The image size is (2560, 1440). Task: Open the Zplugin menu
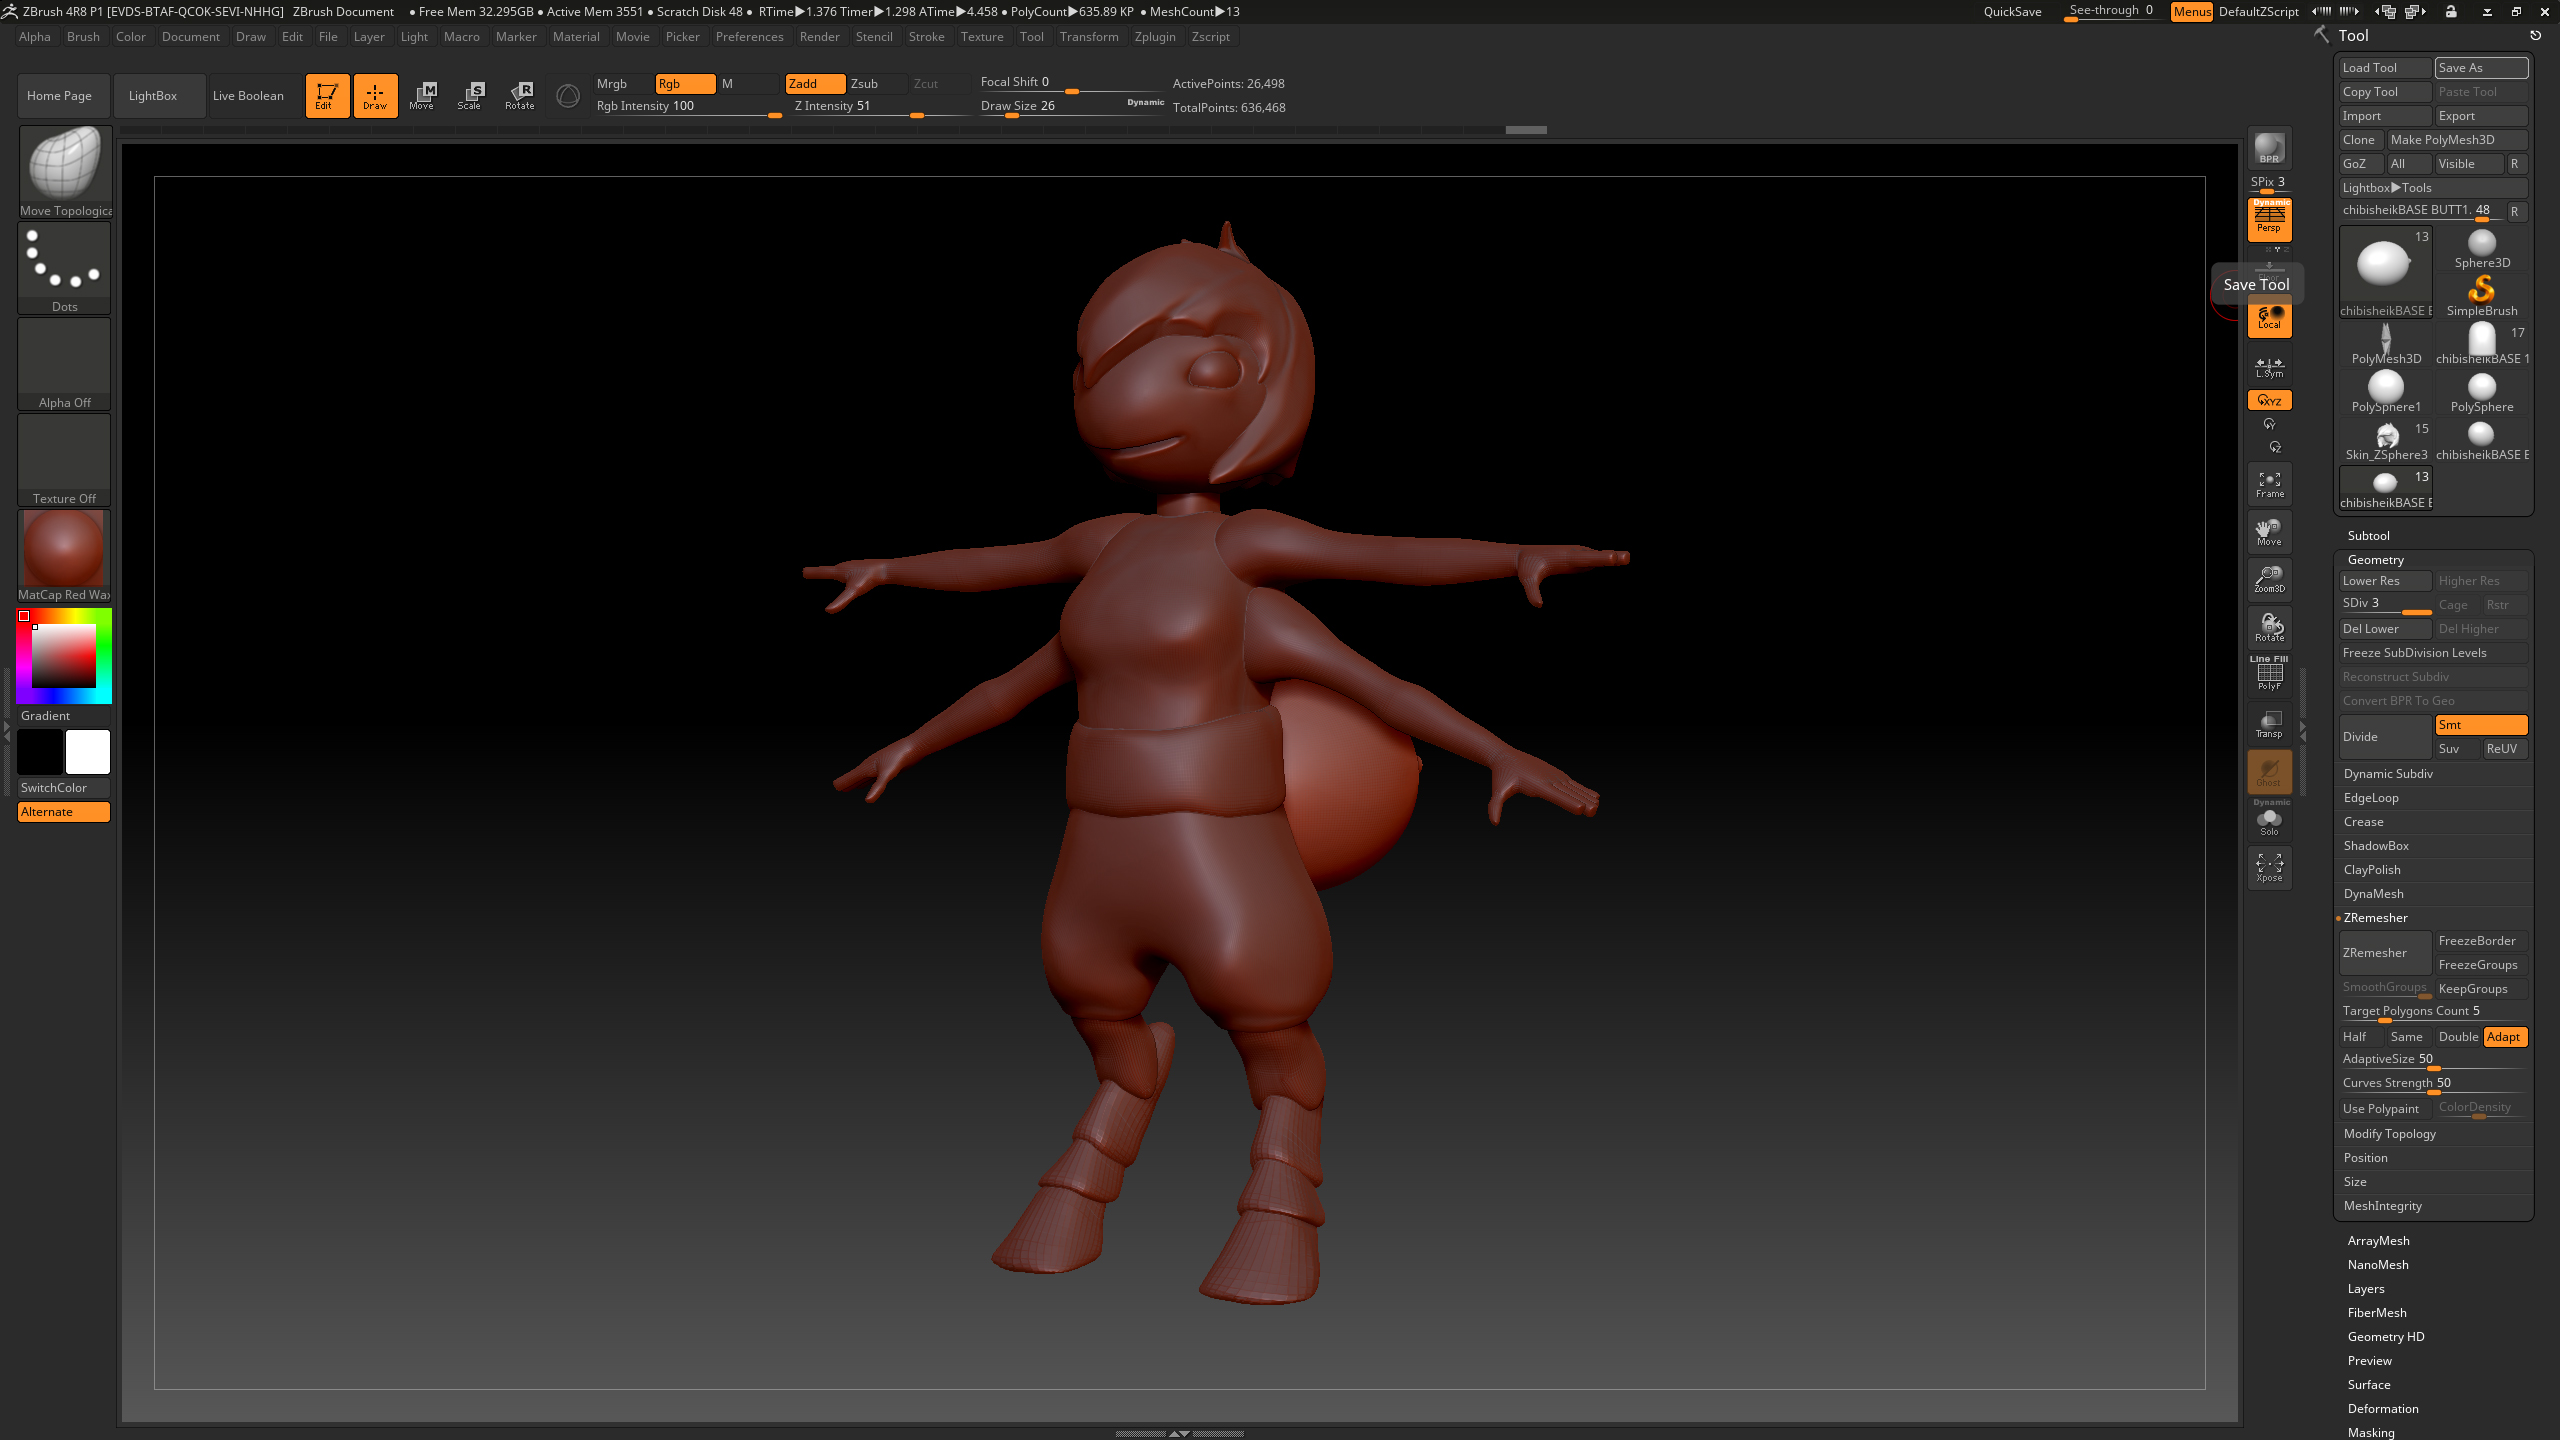pyautogui.click(x=1154, y=37)
